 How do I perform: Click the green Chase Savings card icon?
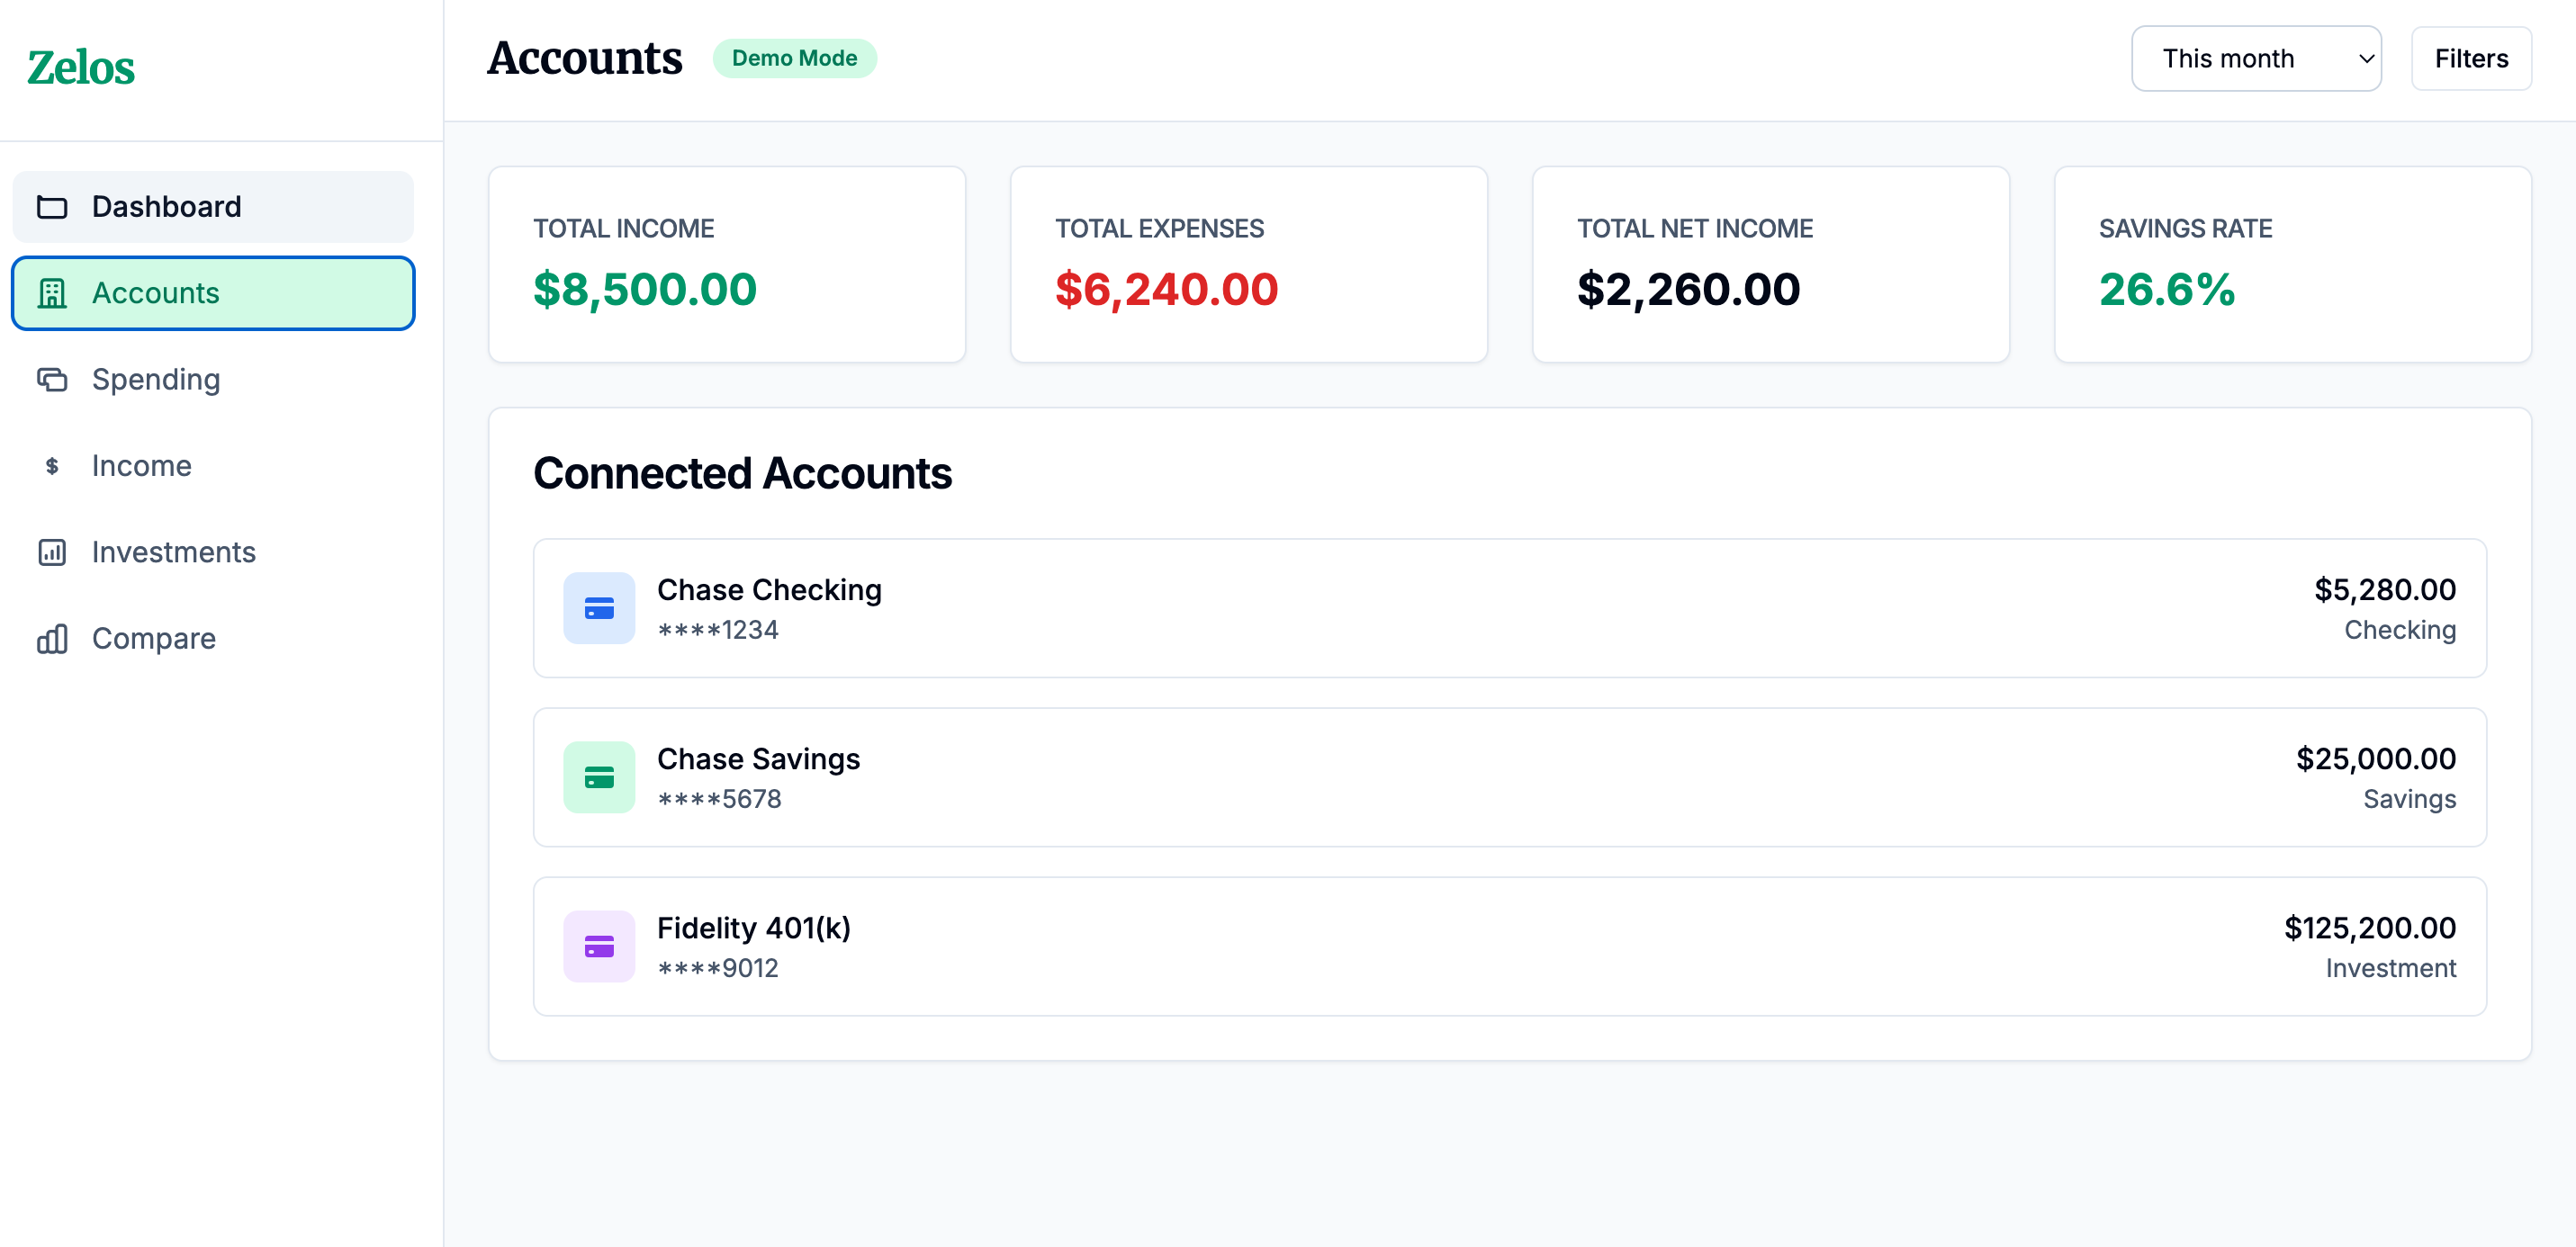(x=599, y=777)
